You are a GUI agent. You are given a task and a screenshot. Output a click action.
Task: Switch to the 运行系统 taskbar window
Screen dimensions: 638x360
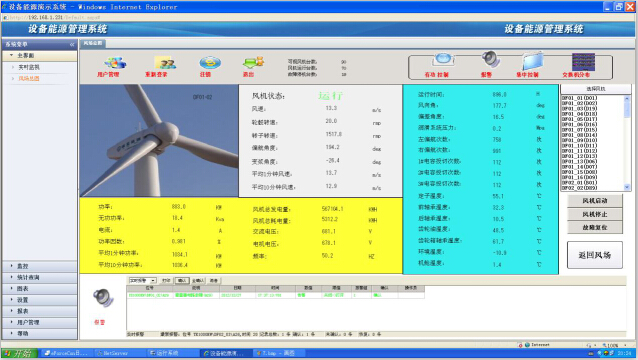[x=173, y=353]
